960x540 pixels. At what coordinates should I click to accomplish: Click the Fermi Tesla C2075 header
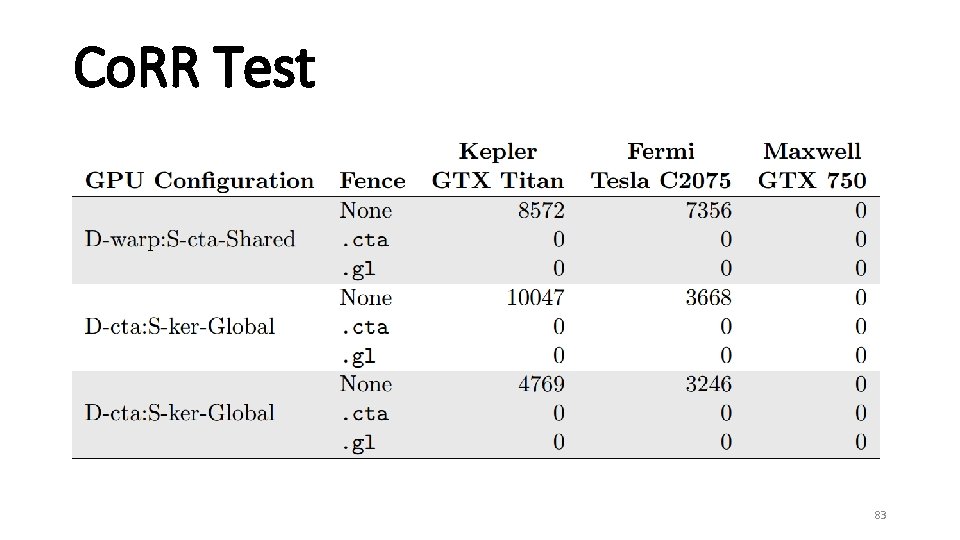pos(661,166)
